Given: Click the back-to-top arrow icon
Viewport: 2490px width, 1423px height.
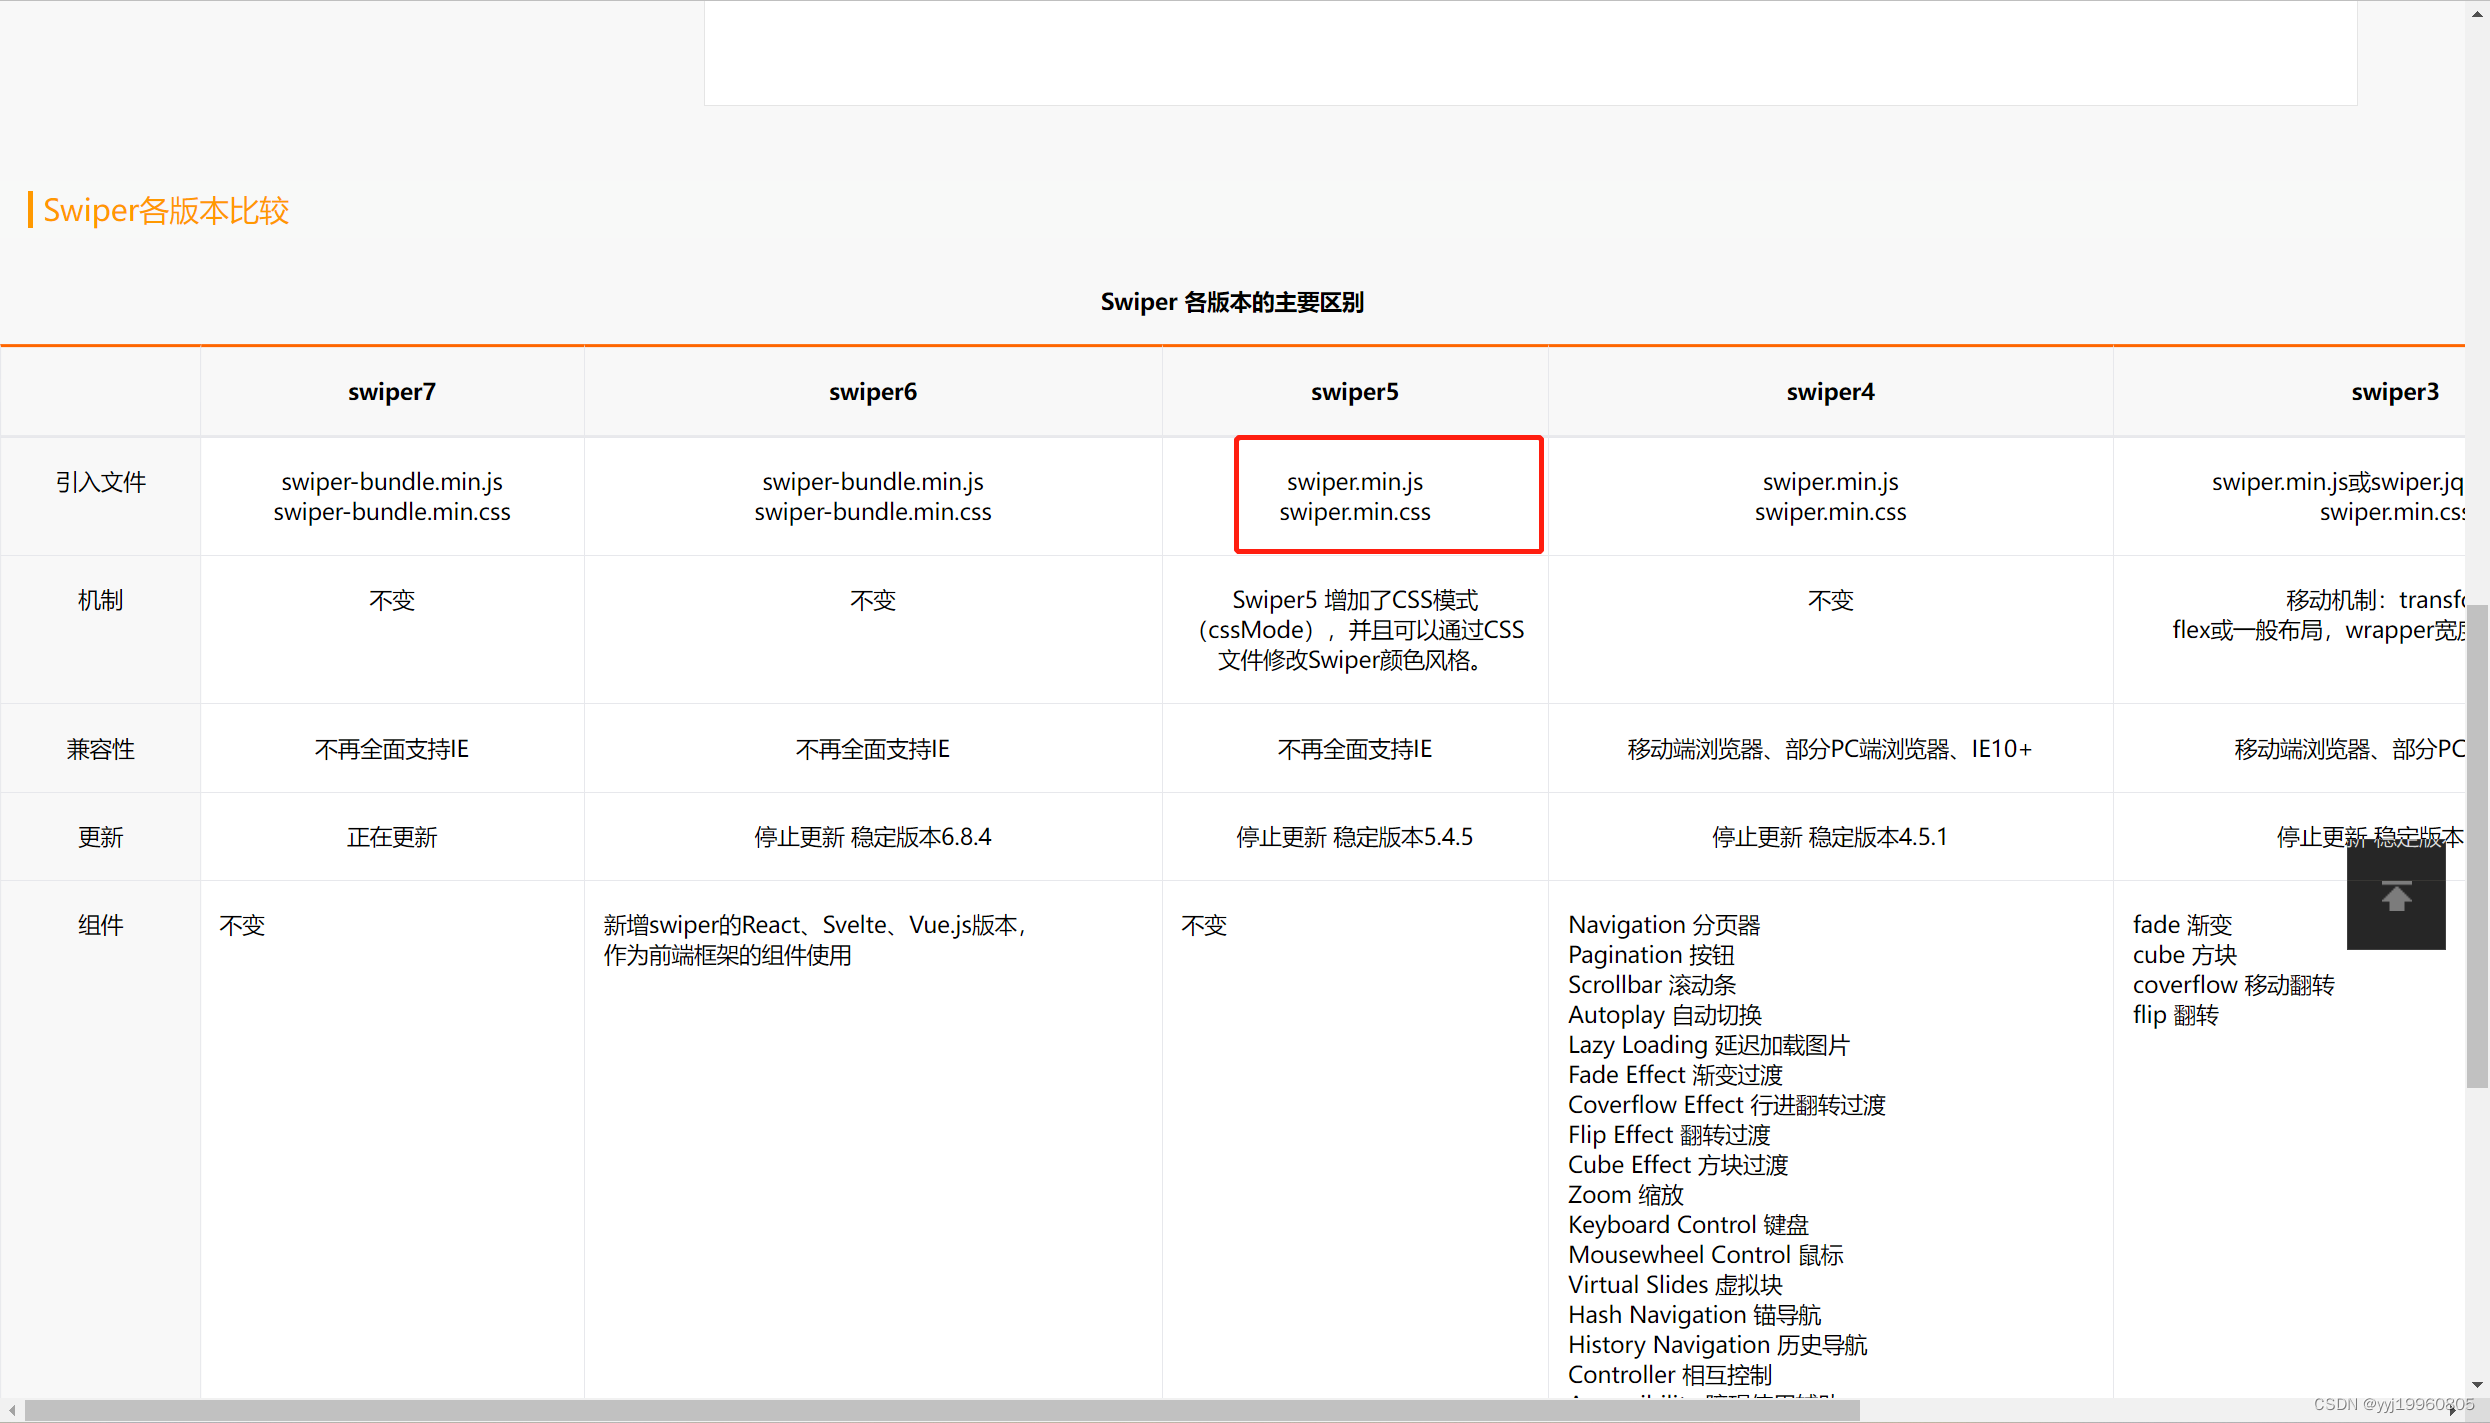Looking at the screenshot, I should pos(2396,896).
